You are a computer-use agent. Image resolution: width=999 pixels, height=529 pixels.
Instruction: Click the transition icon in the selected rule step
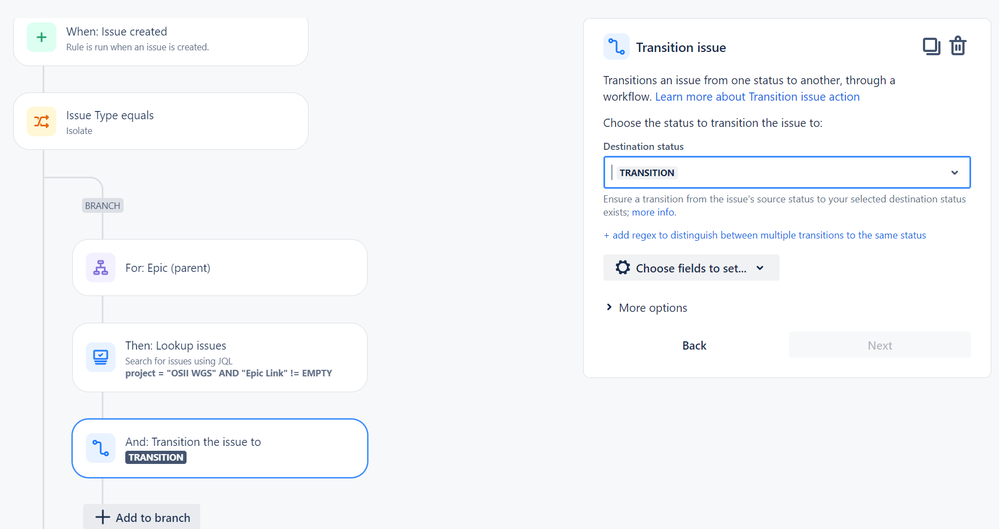[x=101, y=448]
